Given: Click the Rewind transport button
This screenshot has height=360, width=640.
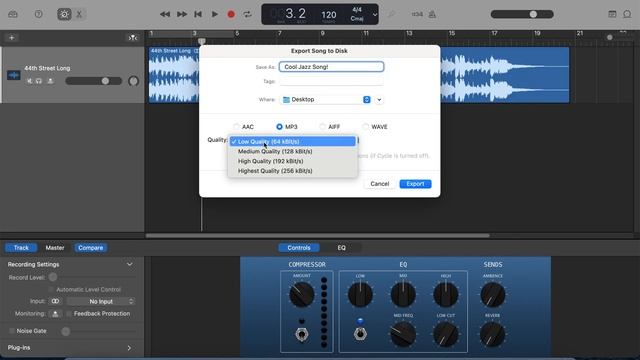Looking at the screenshot, I should pyautogui.click(x=165, y=14).
